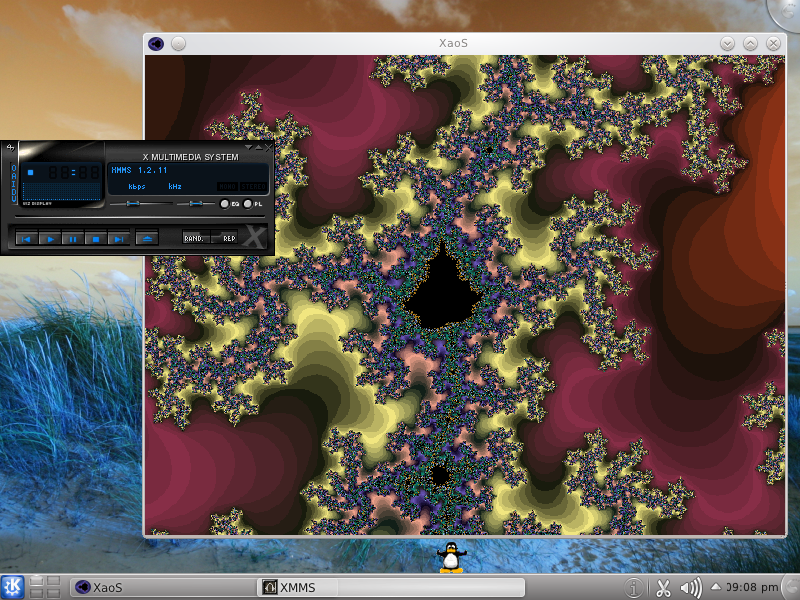Toggle double size via the D letter in XMMS
The image size is (800, 600).
(13, 190)
